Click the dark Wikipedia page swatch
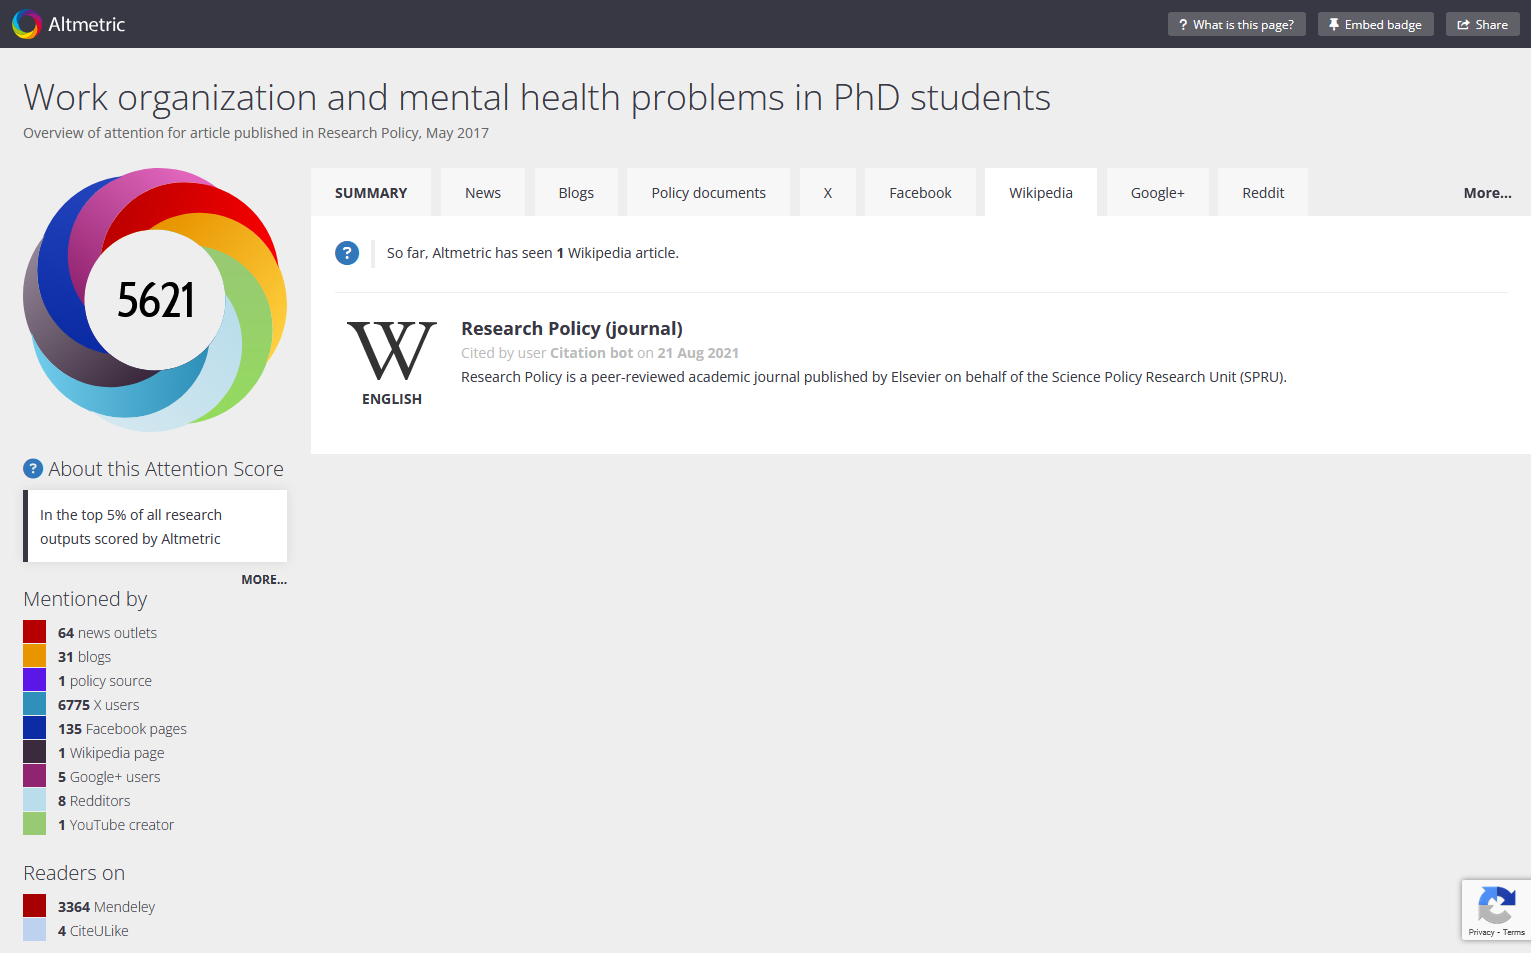This screenshot has width=1531, height=953. click(x=34, y=752)
